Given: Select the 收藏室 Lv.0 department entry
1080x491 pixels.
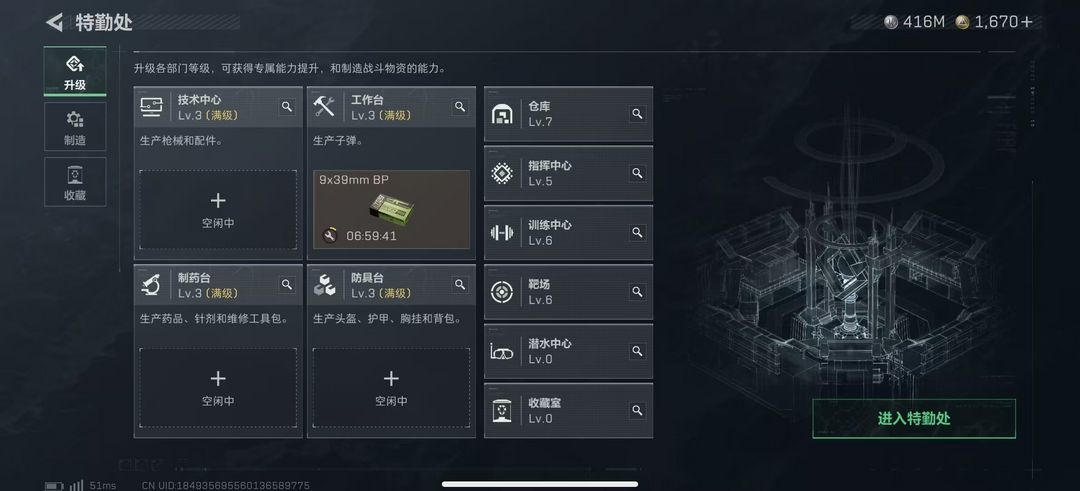Looking at the screenshot, I should pos(568,410).
